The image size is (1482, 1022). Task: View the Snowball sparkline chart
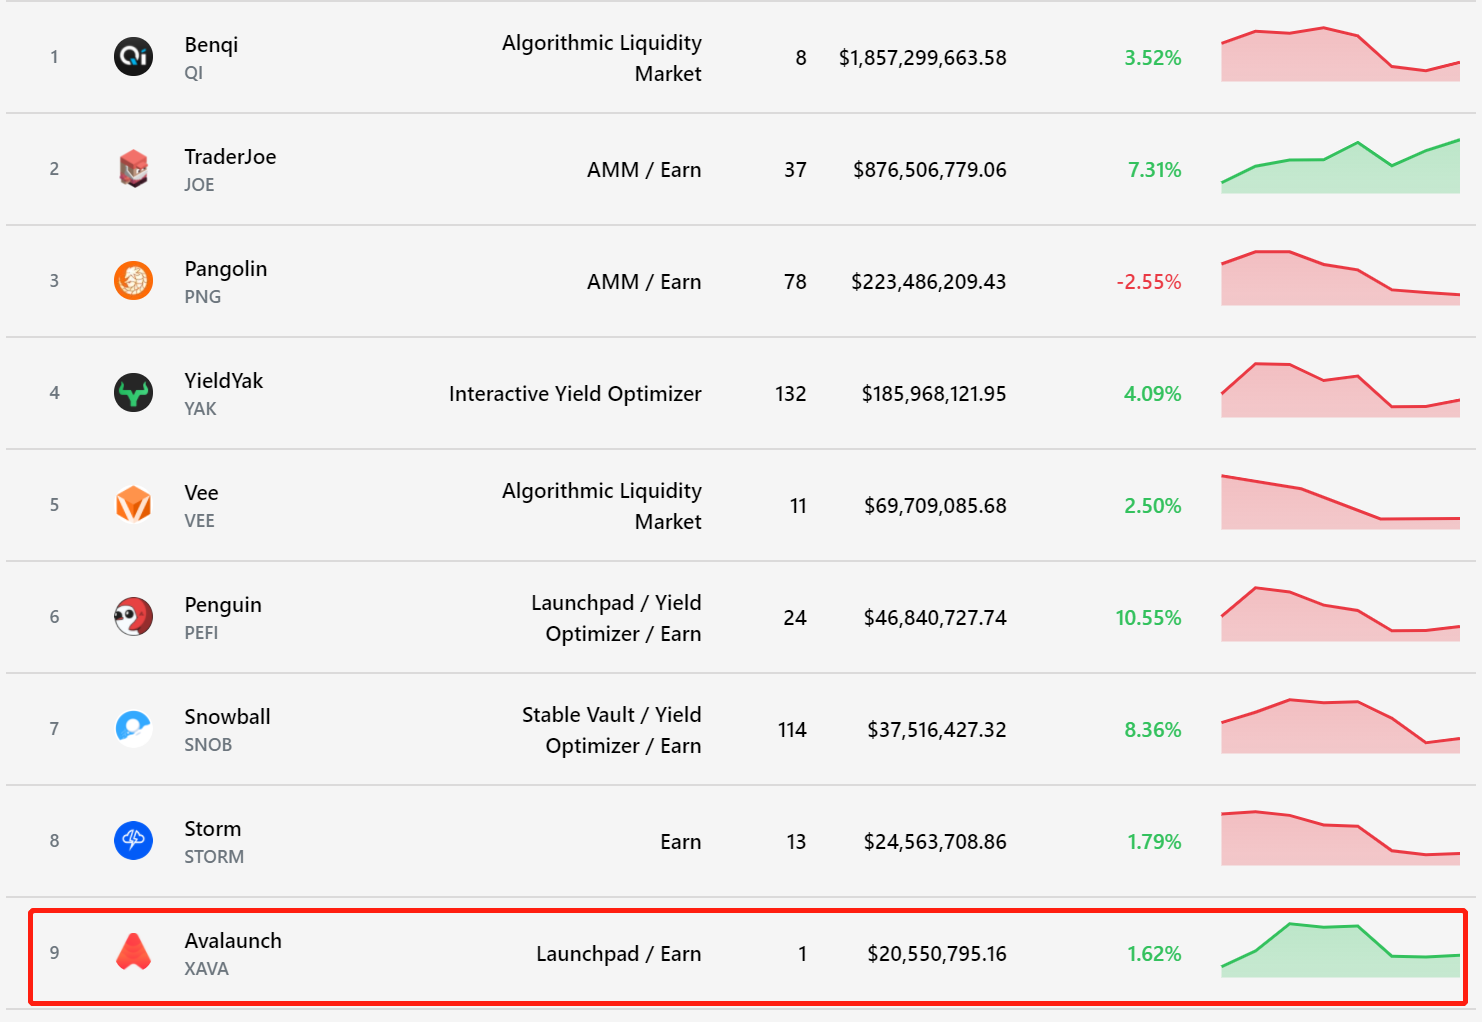1340,726
